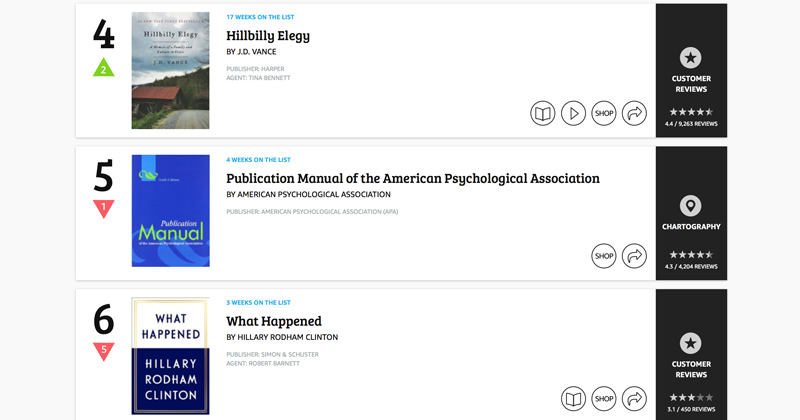Open book preview icon for Hillbilly Elegy
Viewport: 800px width, 420px height.
pos(542,113)
